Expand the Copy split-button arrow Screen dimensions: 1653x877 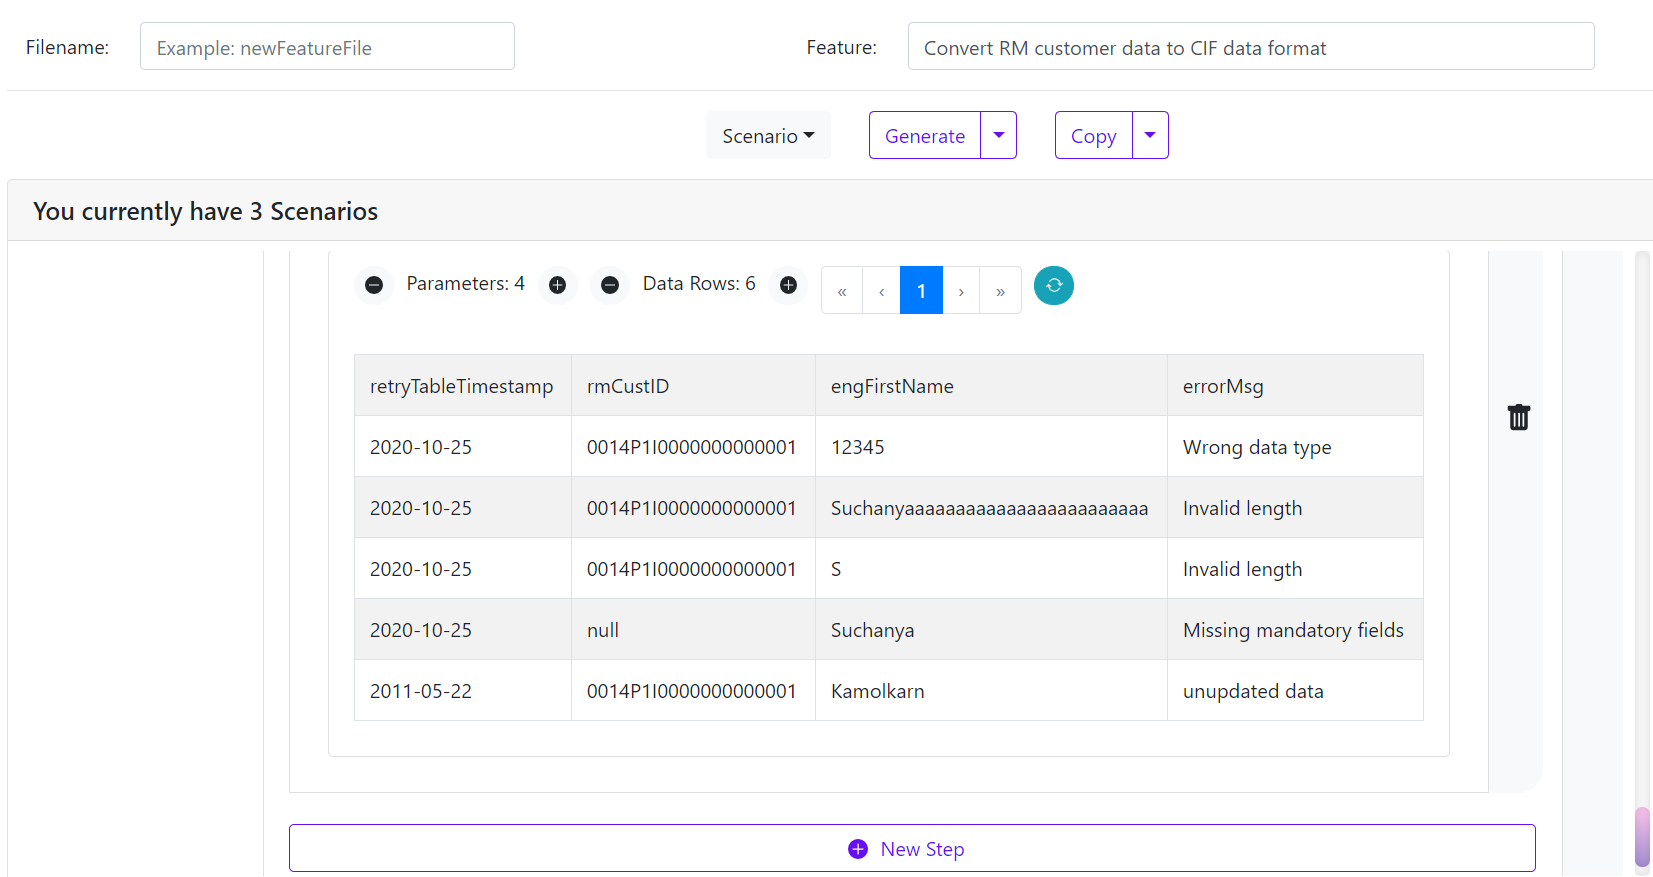(x=1150, y=135)
